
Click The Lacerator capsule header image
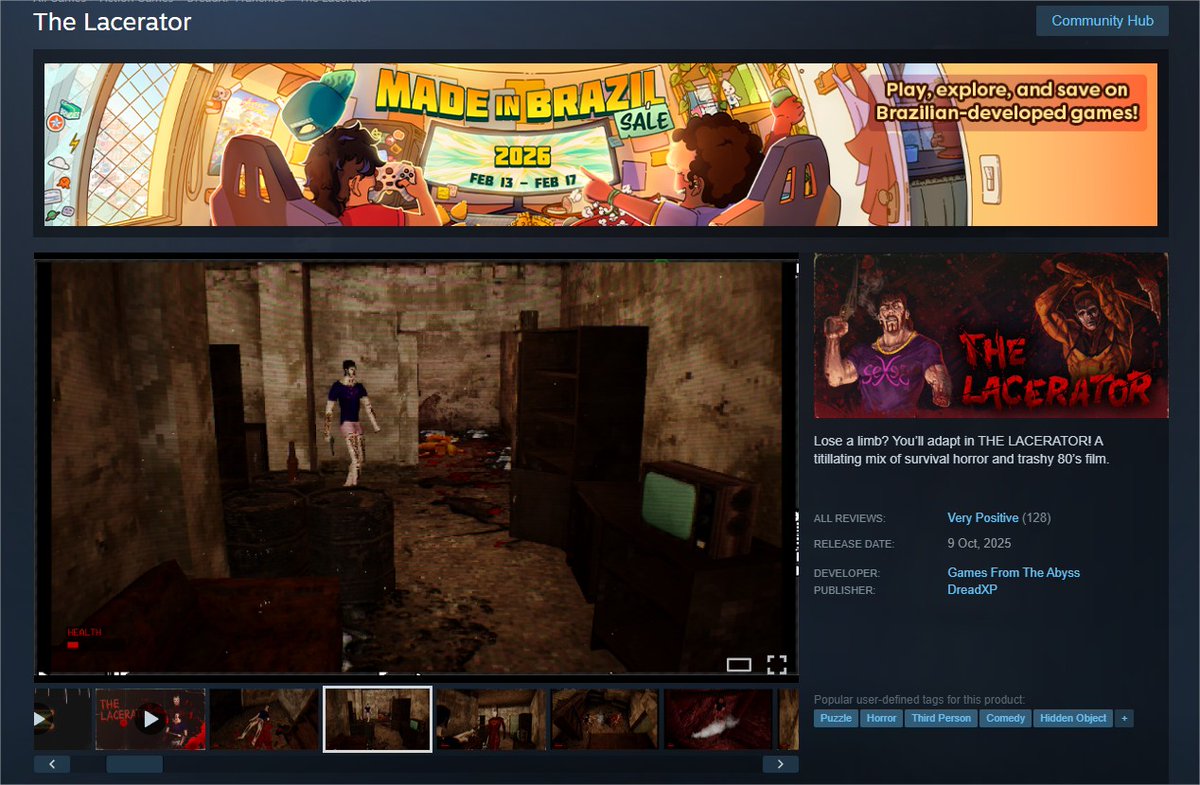[991, 336]
